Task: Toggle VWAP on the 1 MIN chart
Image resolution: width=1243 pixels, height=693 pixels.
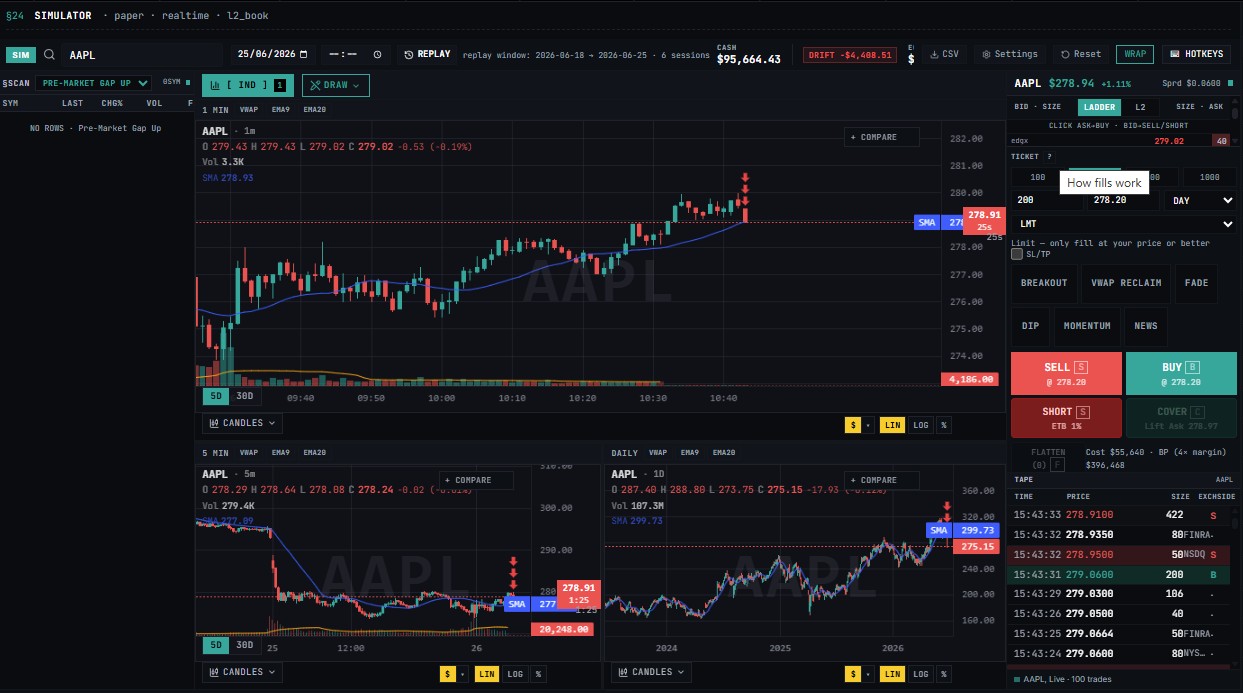Action: [x=250, y=109]
